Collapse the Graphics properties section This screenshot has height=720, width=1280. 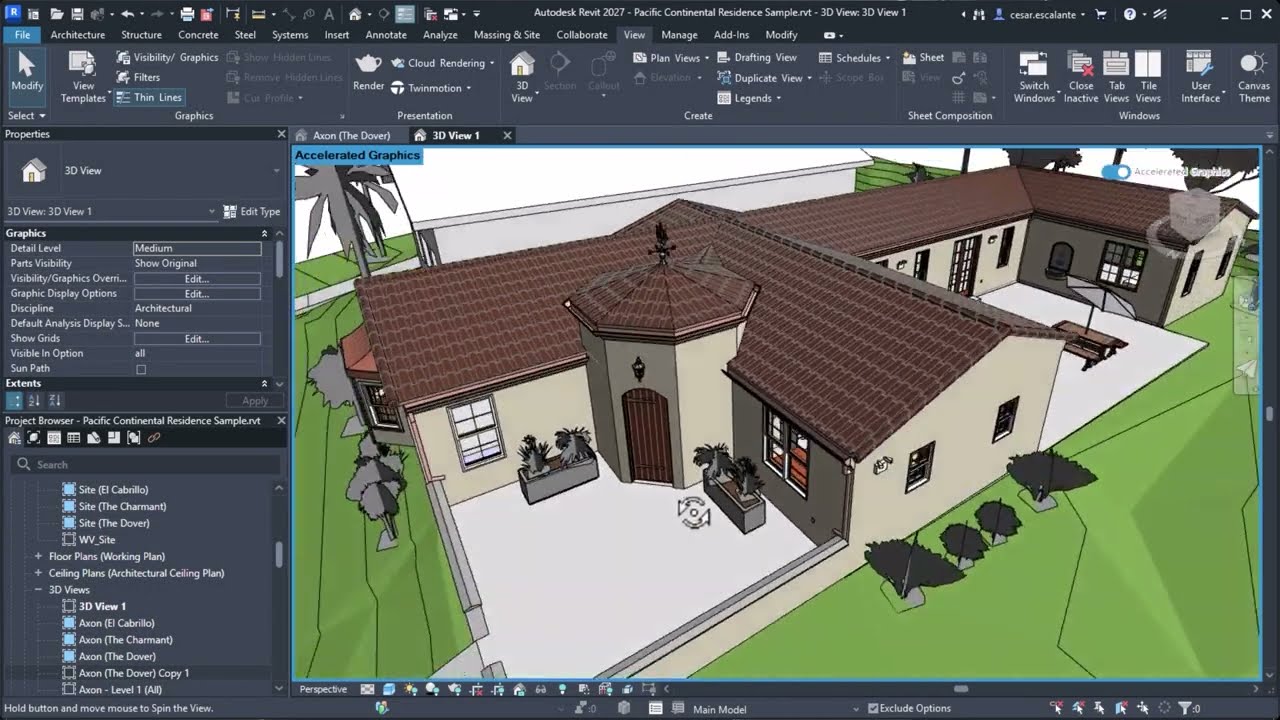tap(265, 233)
